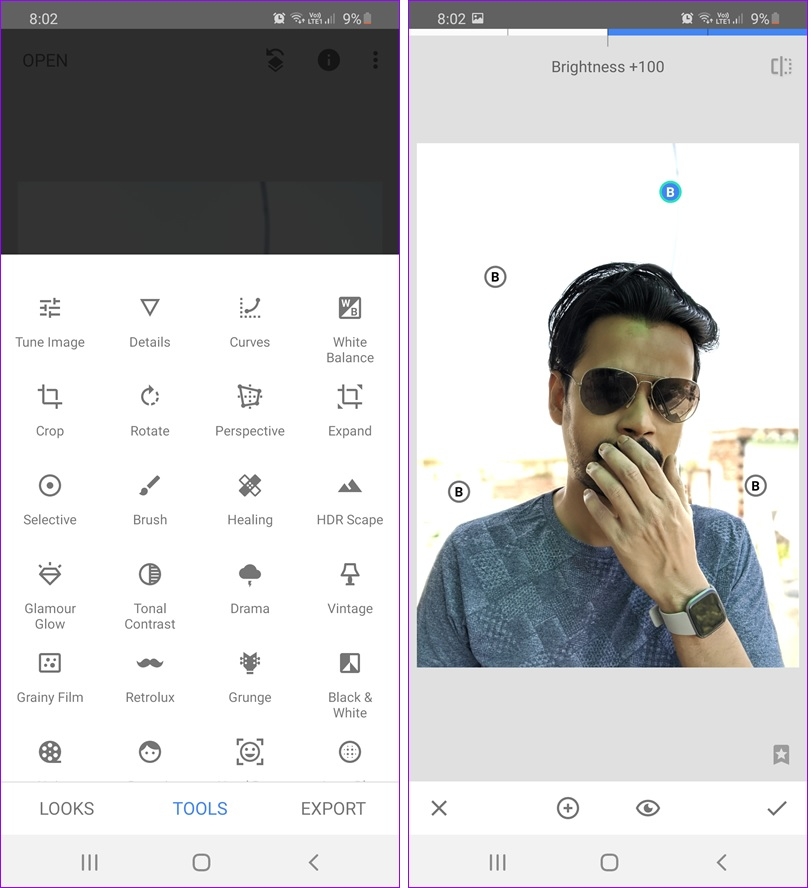Apply the edit with the checkmark
811x888 pixels.
[777, 808]
